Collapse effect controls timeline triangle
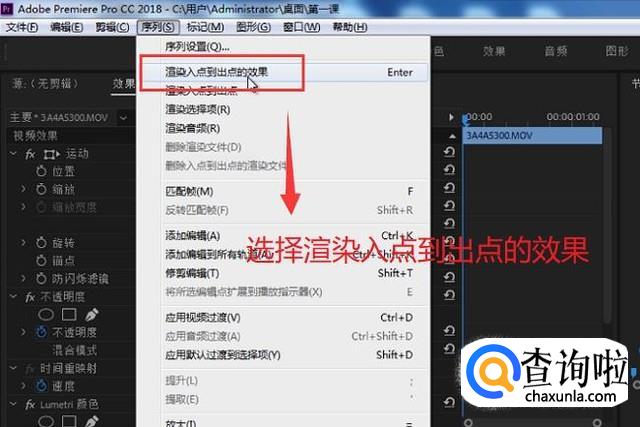Image resolution: width=640 pixels, height=427 pixels. point(452,136)
